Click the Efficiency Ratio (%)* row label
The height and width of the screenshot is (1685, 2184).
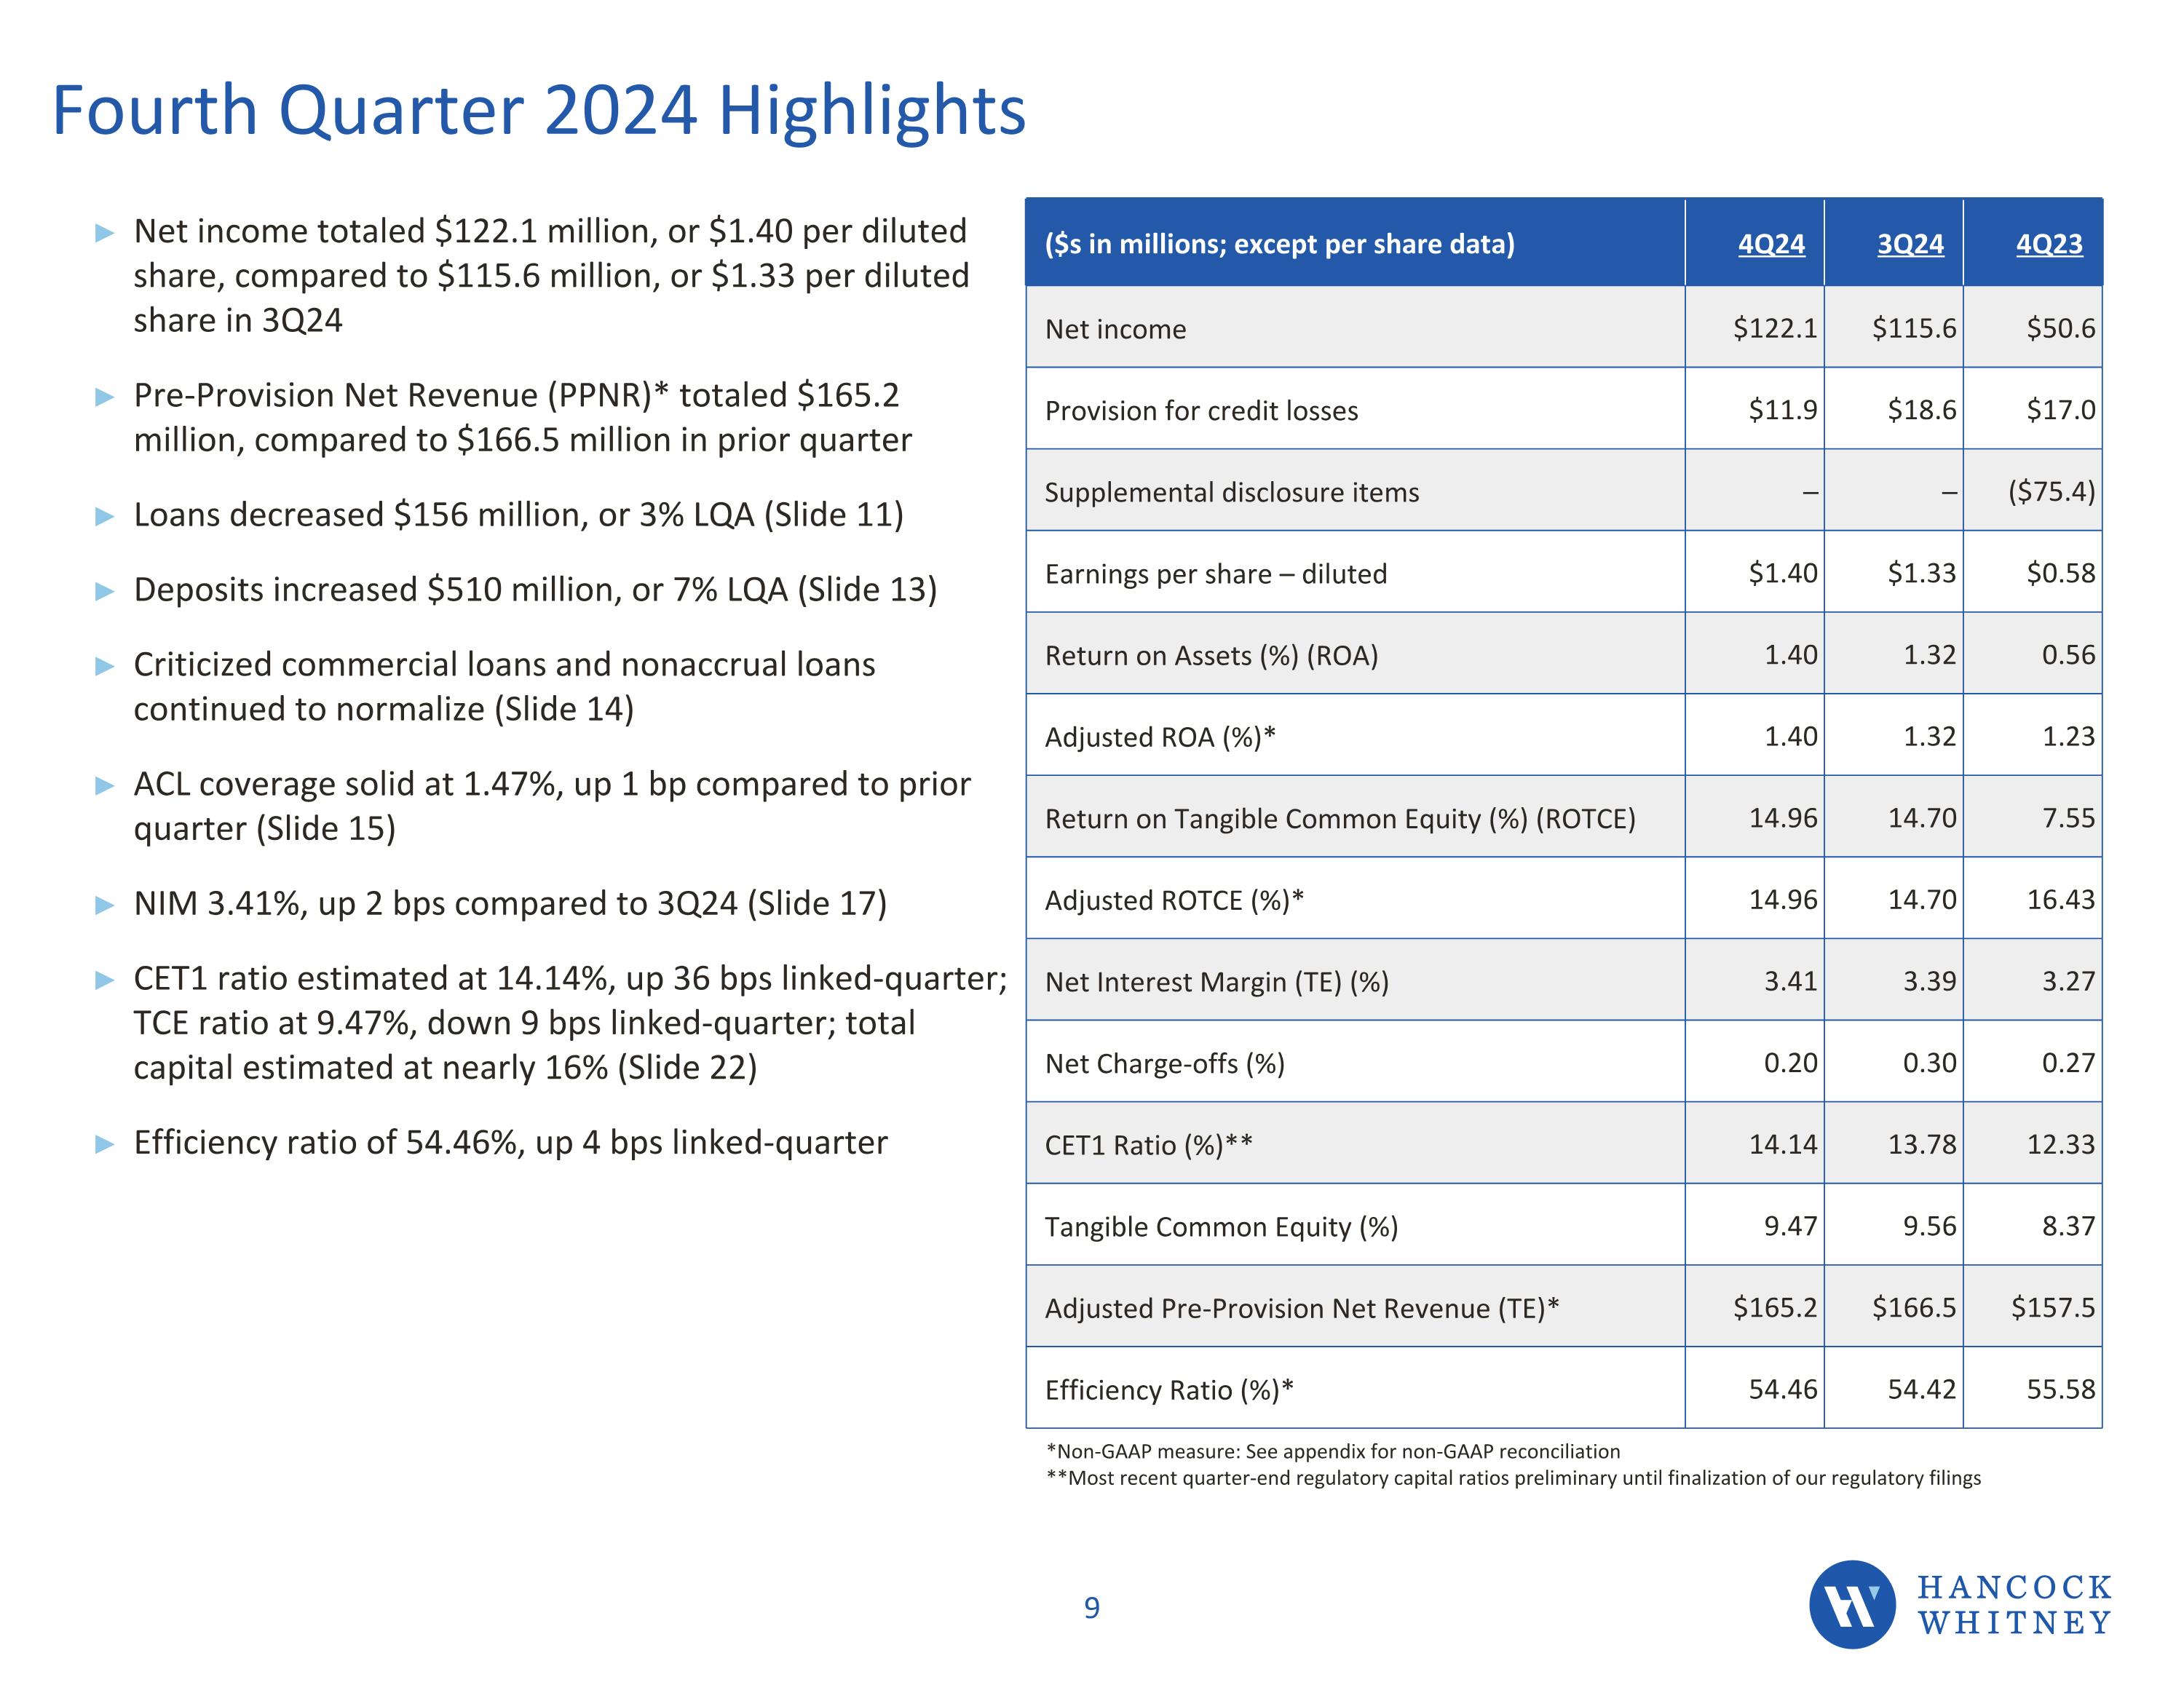[x=1169, y=1390]
